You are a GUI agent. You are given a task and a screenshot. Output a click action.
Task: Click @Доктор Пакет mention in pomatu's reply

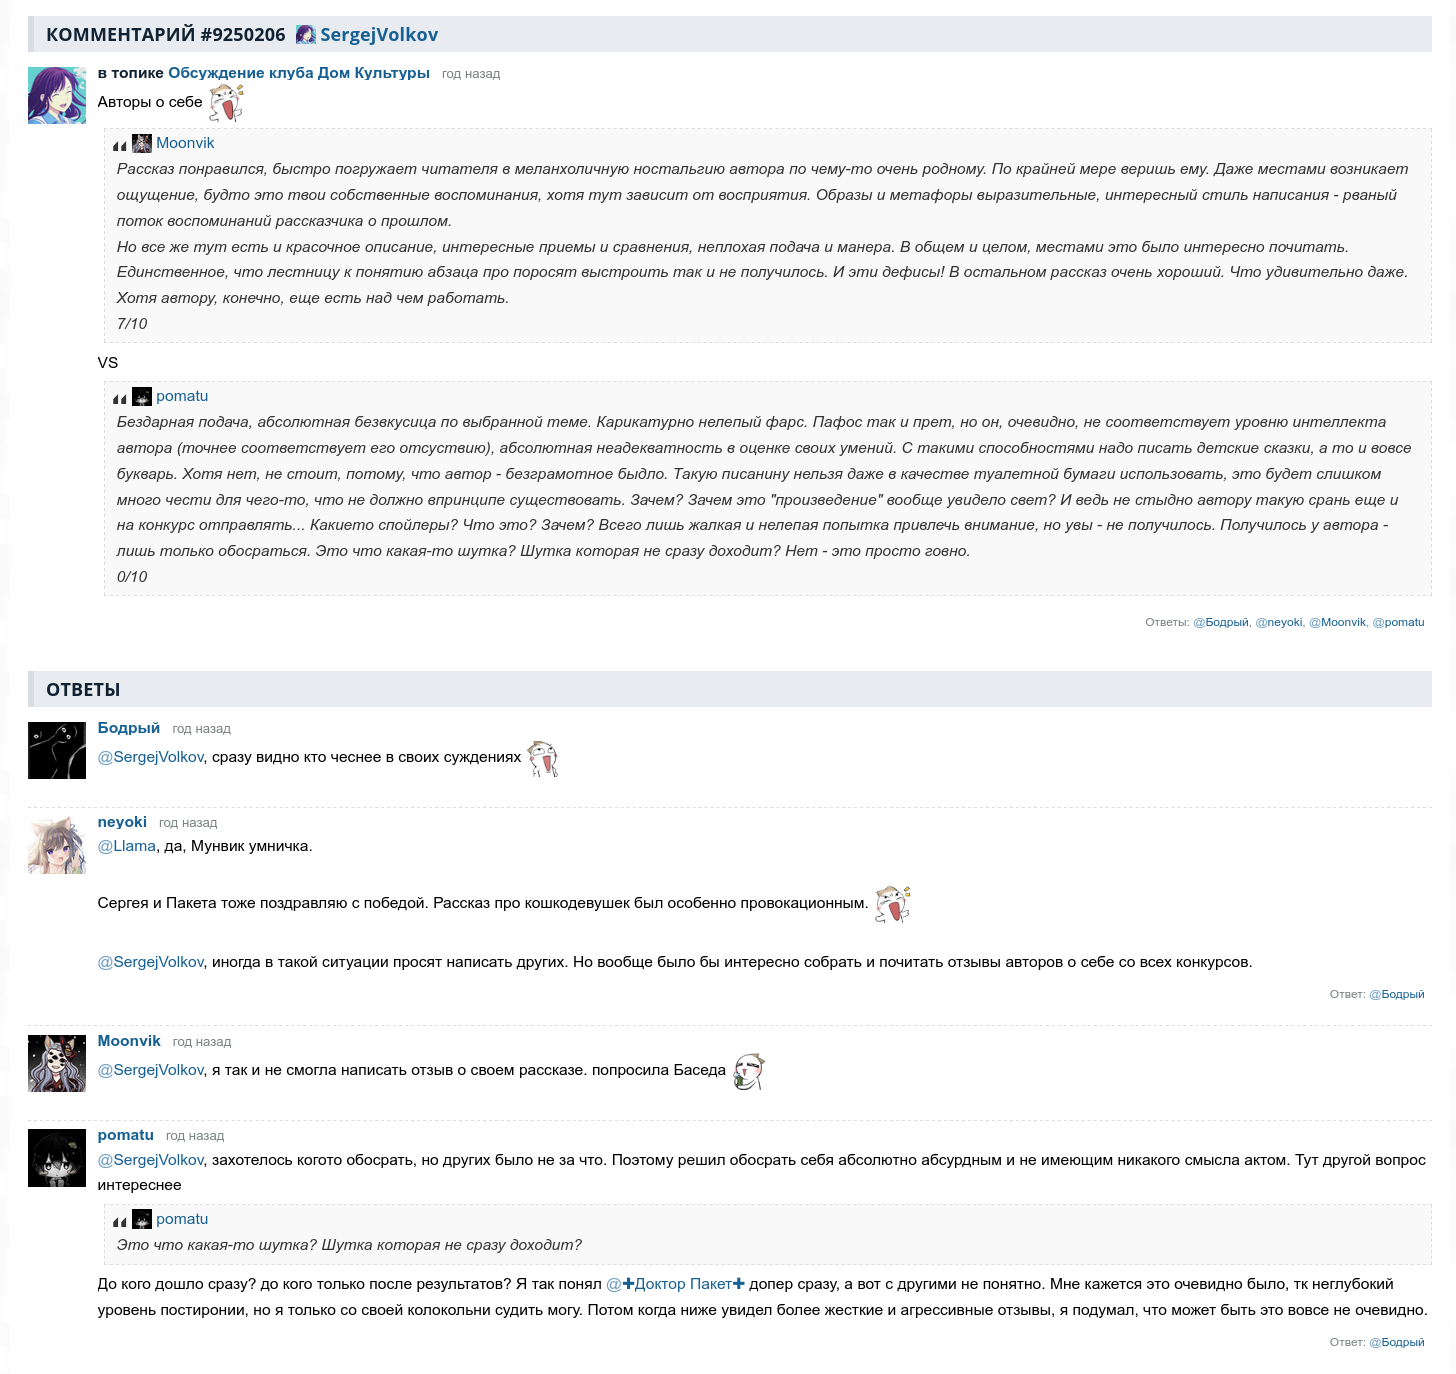[676, 1284]
